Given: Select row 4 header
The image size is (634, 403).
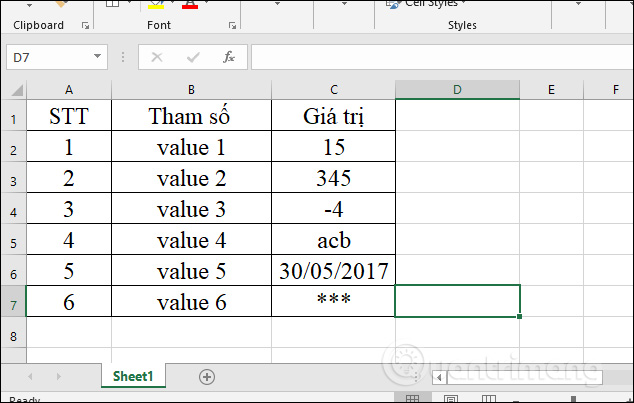Looking at the screenshot, I should [13, 209].
